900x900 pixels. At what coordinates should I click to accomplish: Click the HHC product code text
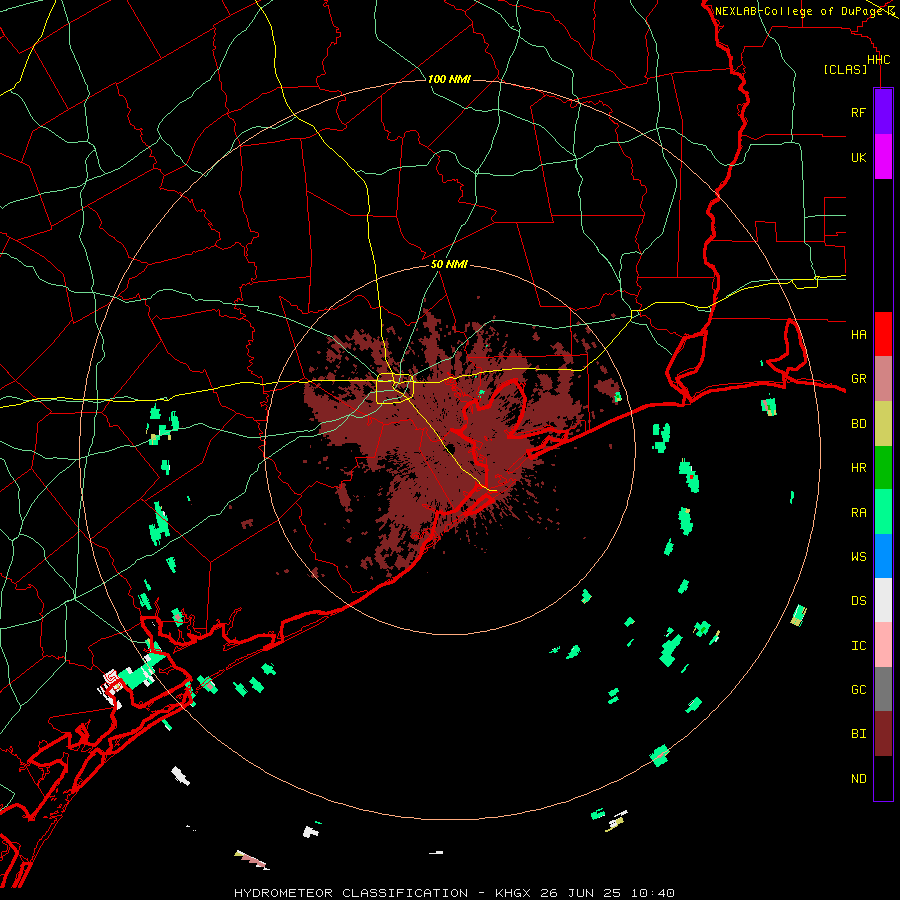(878, 60)
